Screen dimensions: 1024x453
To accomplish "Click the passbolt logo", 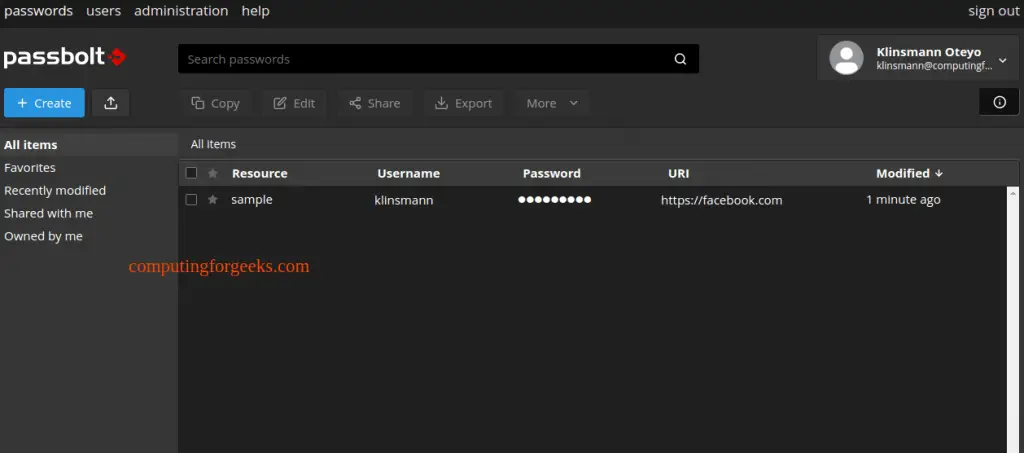I will coord(65,57).
